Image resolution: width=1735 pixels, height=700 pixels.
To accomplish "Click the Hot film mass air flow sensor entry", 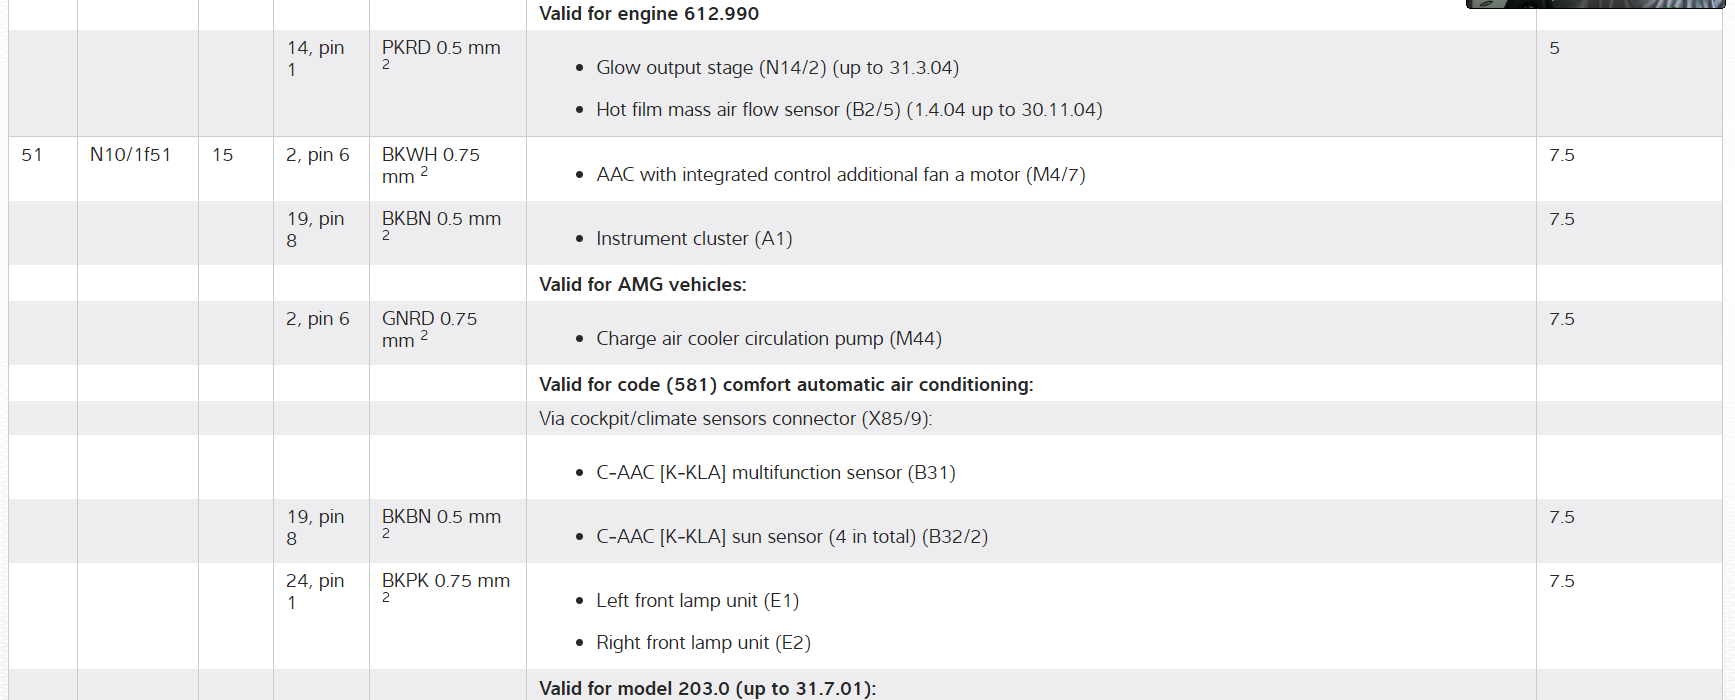I will pos(848,110).
